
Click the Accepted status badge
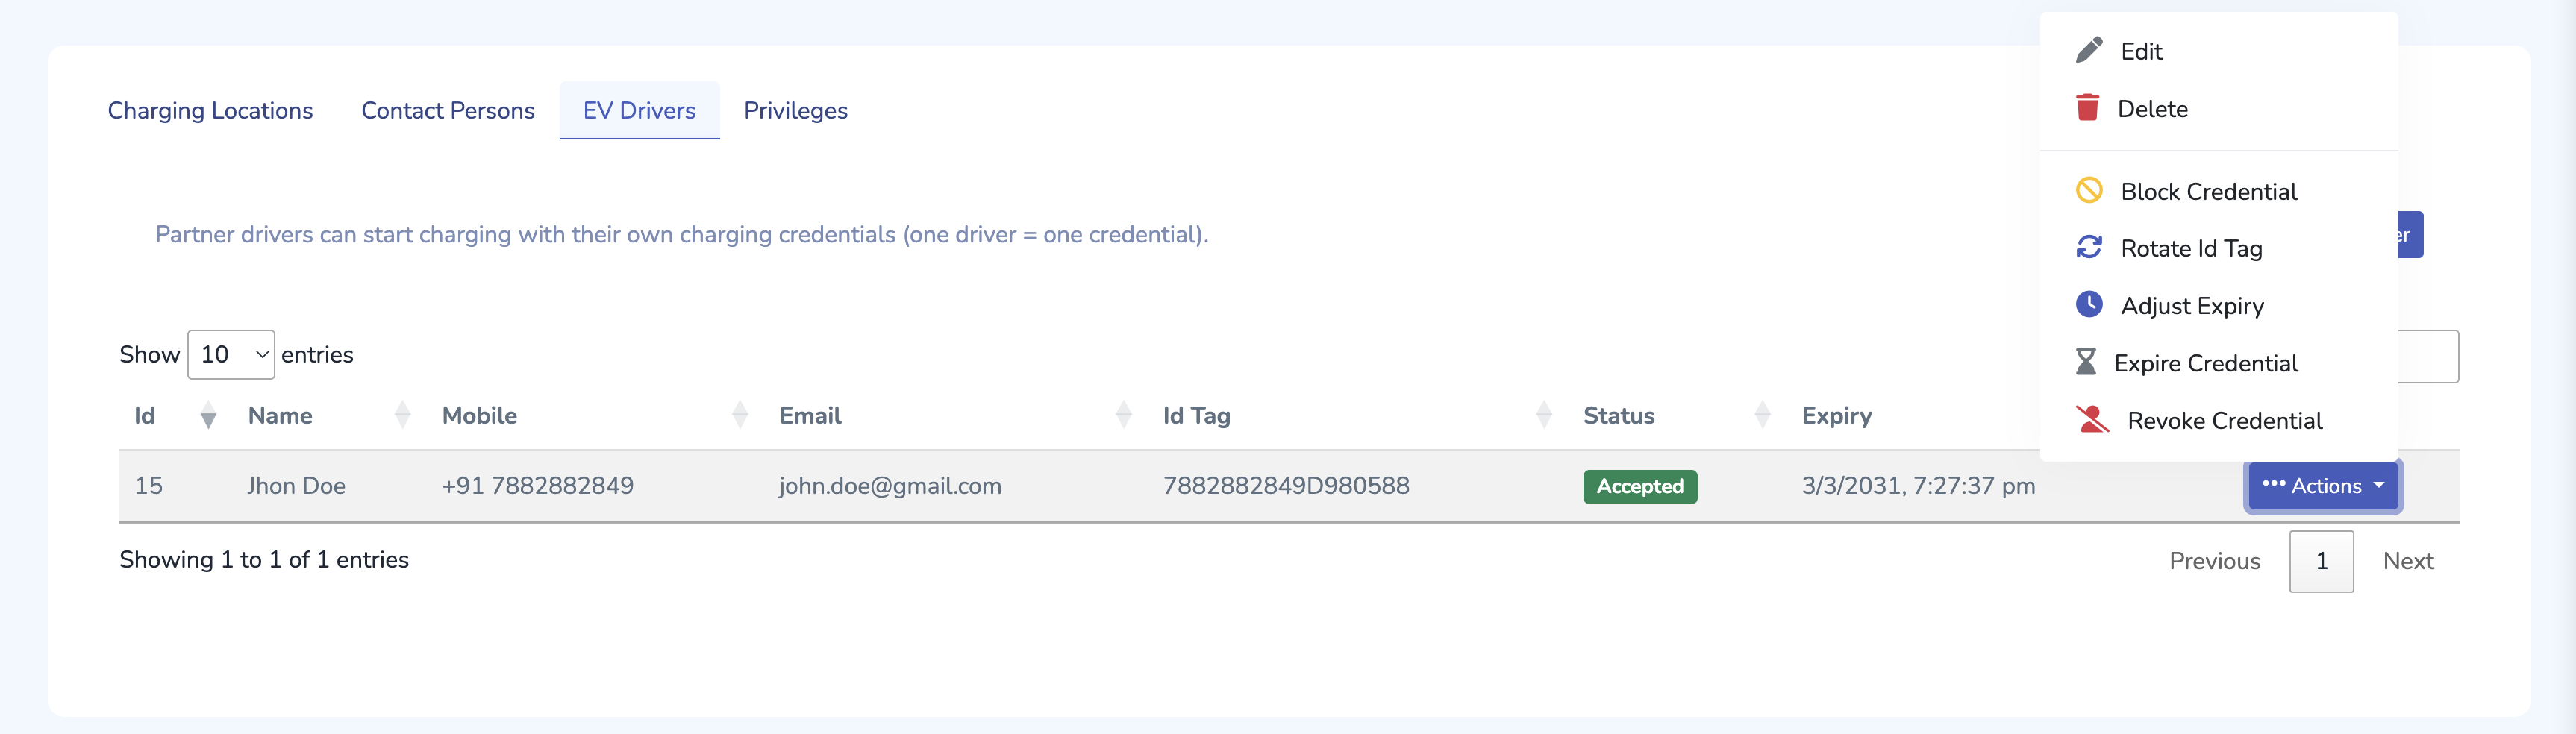1639,486
